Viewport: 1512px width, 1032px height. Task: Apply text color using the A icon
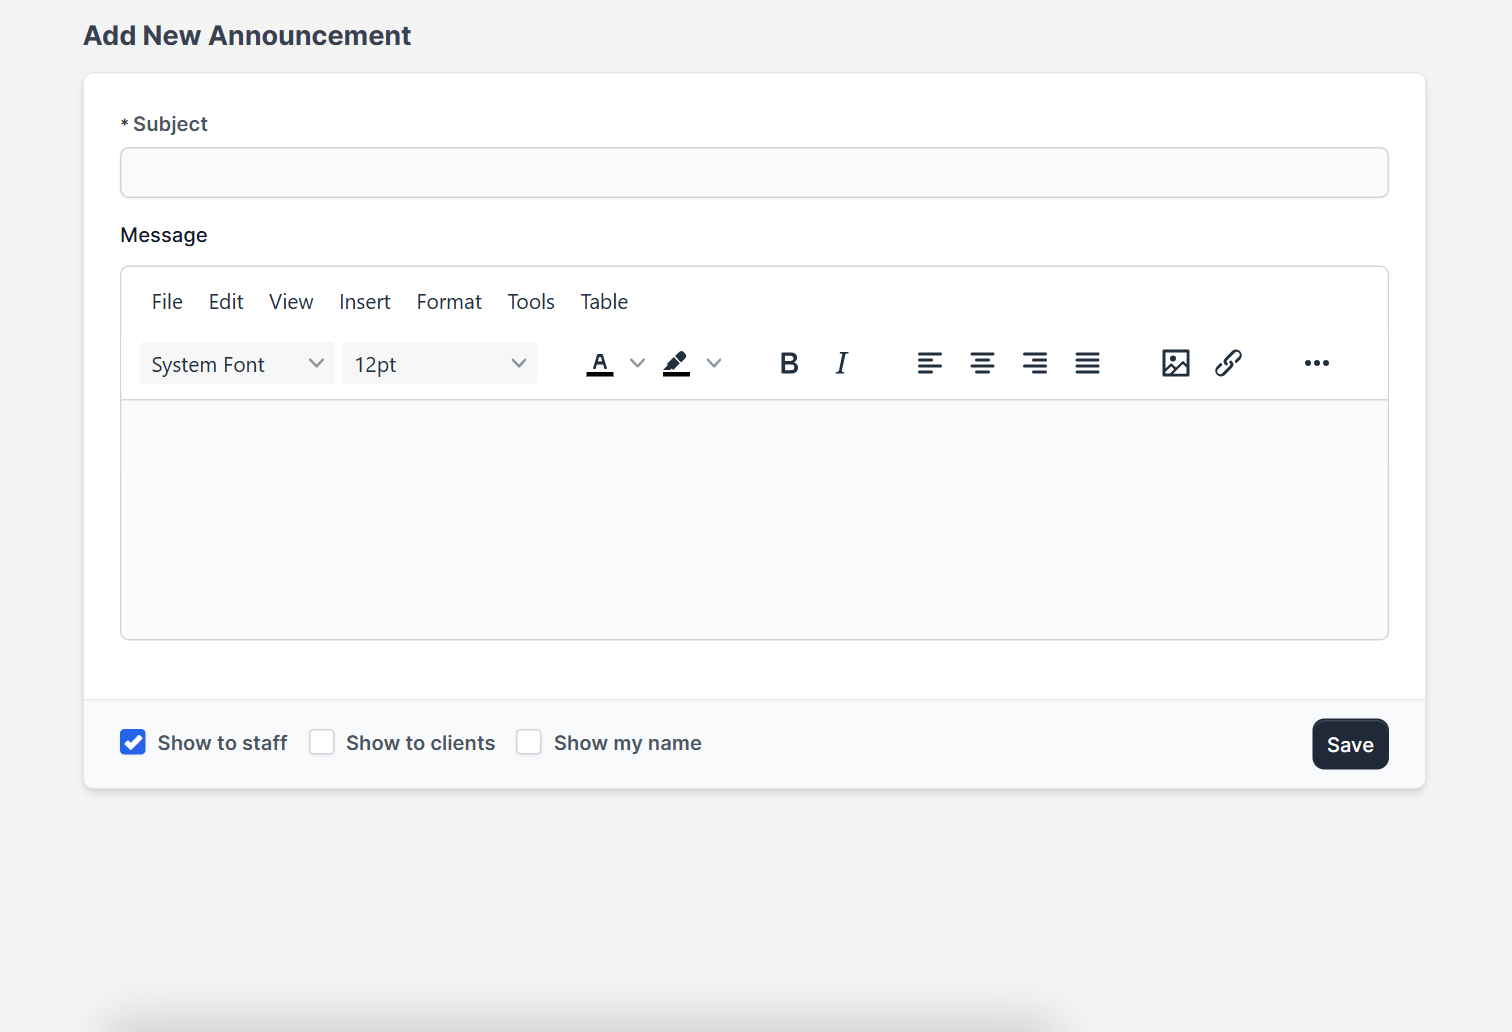tap(600, 363)
